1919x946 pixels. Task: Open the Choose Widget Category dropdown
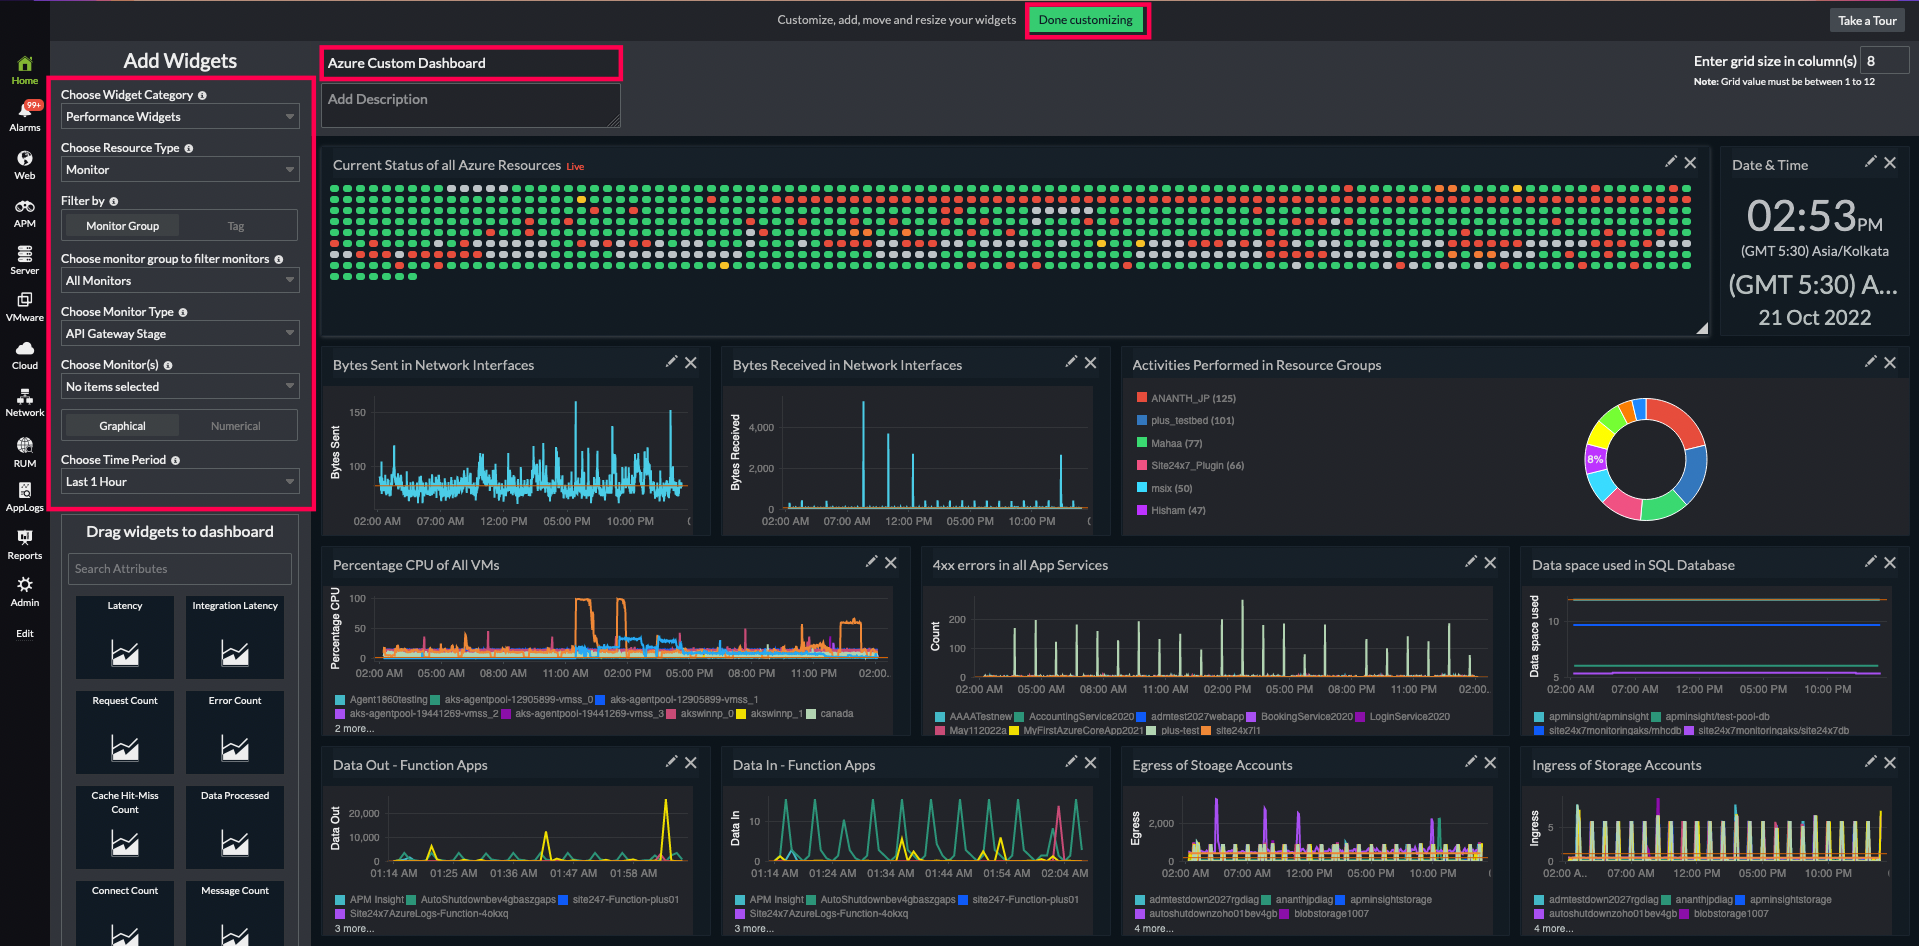[x=179, y=116]
